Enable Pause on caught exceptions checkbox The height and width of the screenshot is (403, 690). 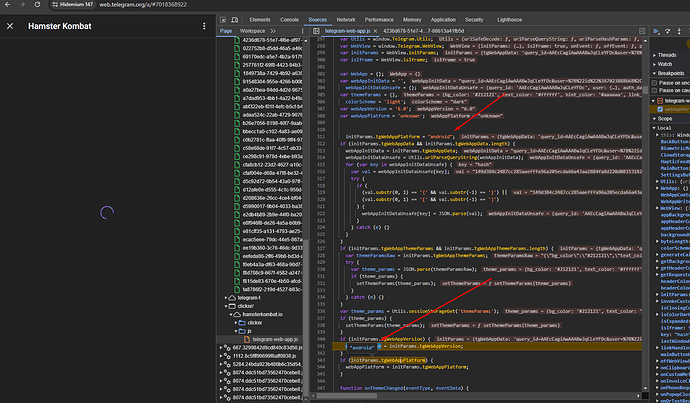click(654, 90)
